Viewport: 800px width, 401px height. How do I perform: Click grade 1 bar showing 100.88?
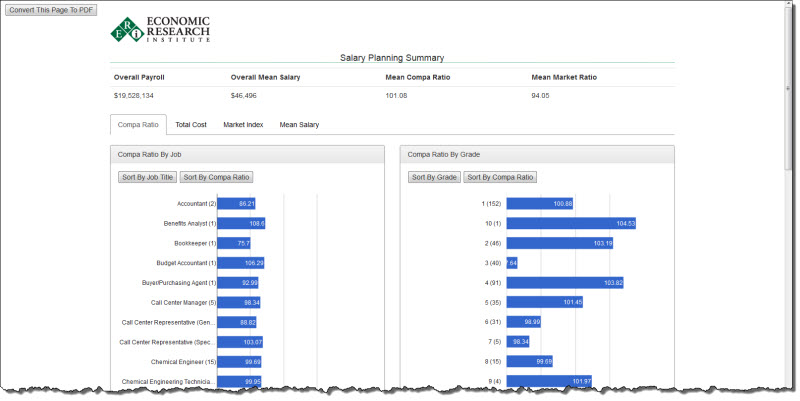[x=540, y=204]
